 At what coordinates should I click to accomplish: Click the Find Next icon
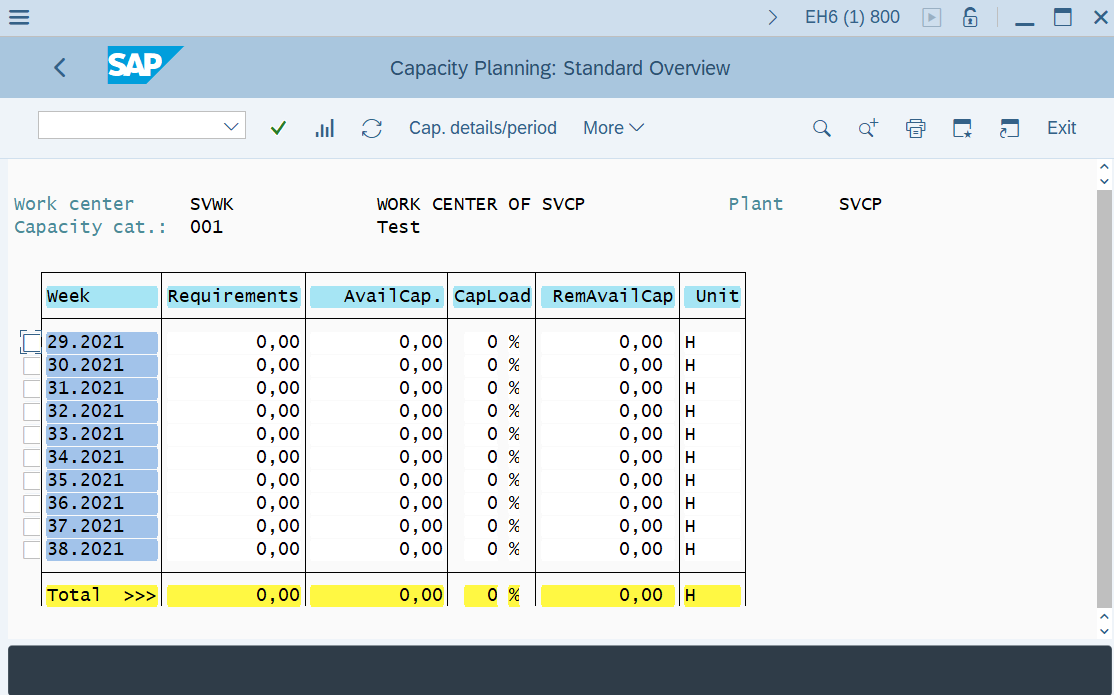[x=866, y=128]
